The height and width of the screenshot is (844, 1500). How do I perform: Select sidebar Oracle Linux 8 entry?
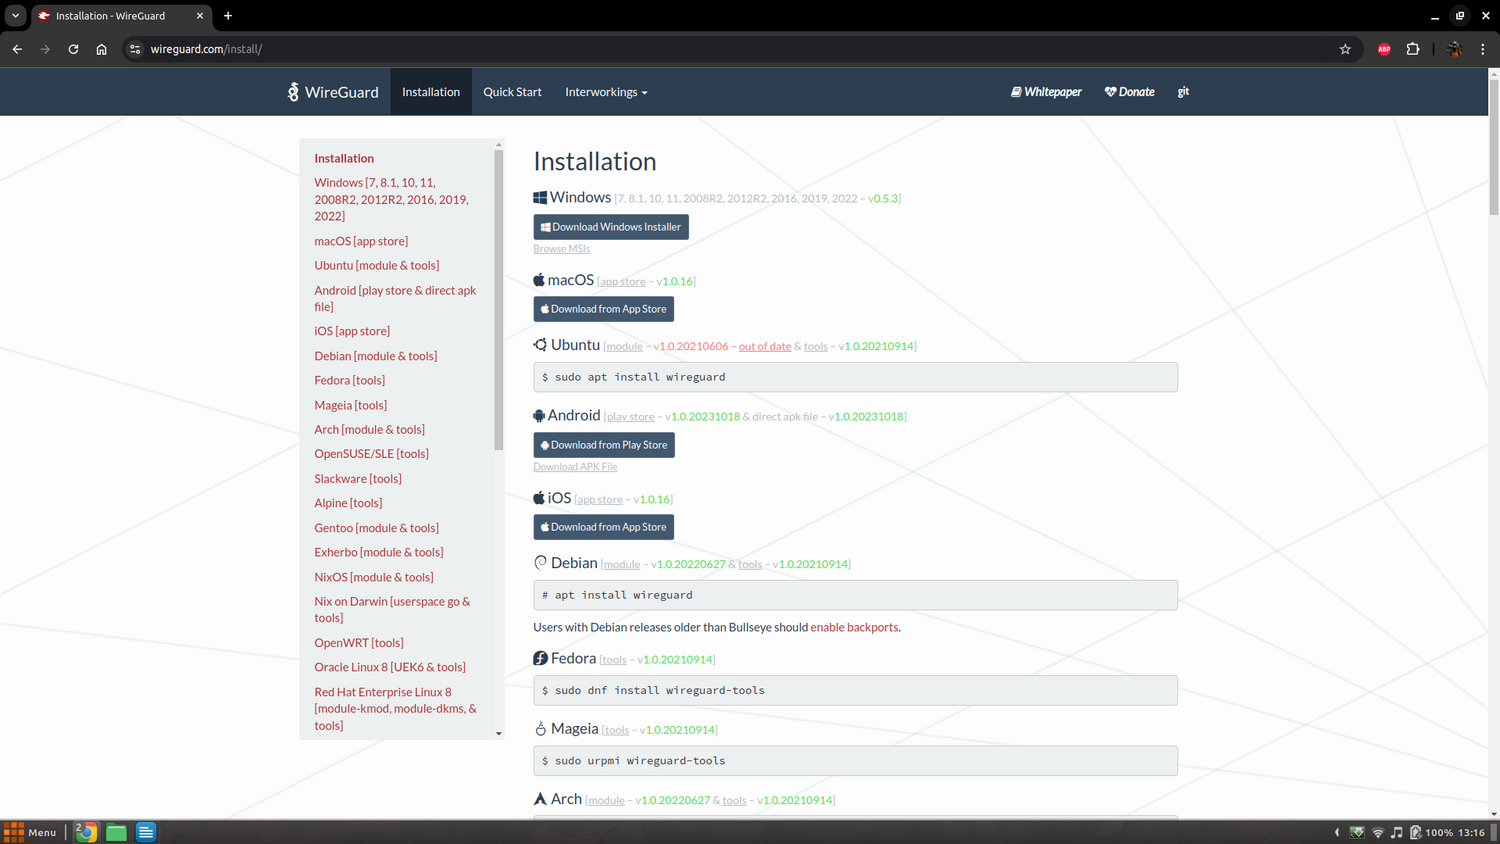(x=390, y=667)
